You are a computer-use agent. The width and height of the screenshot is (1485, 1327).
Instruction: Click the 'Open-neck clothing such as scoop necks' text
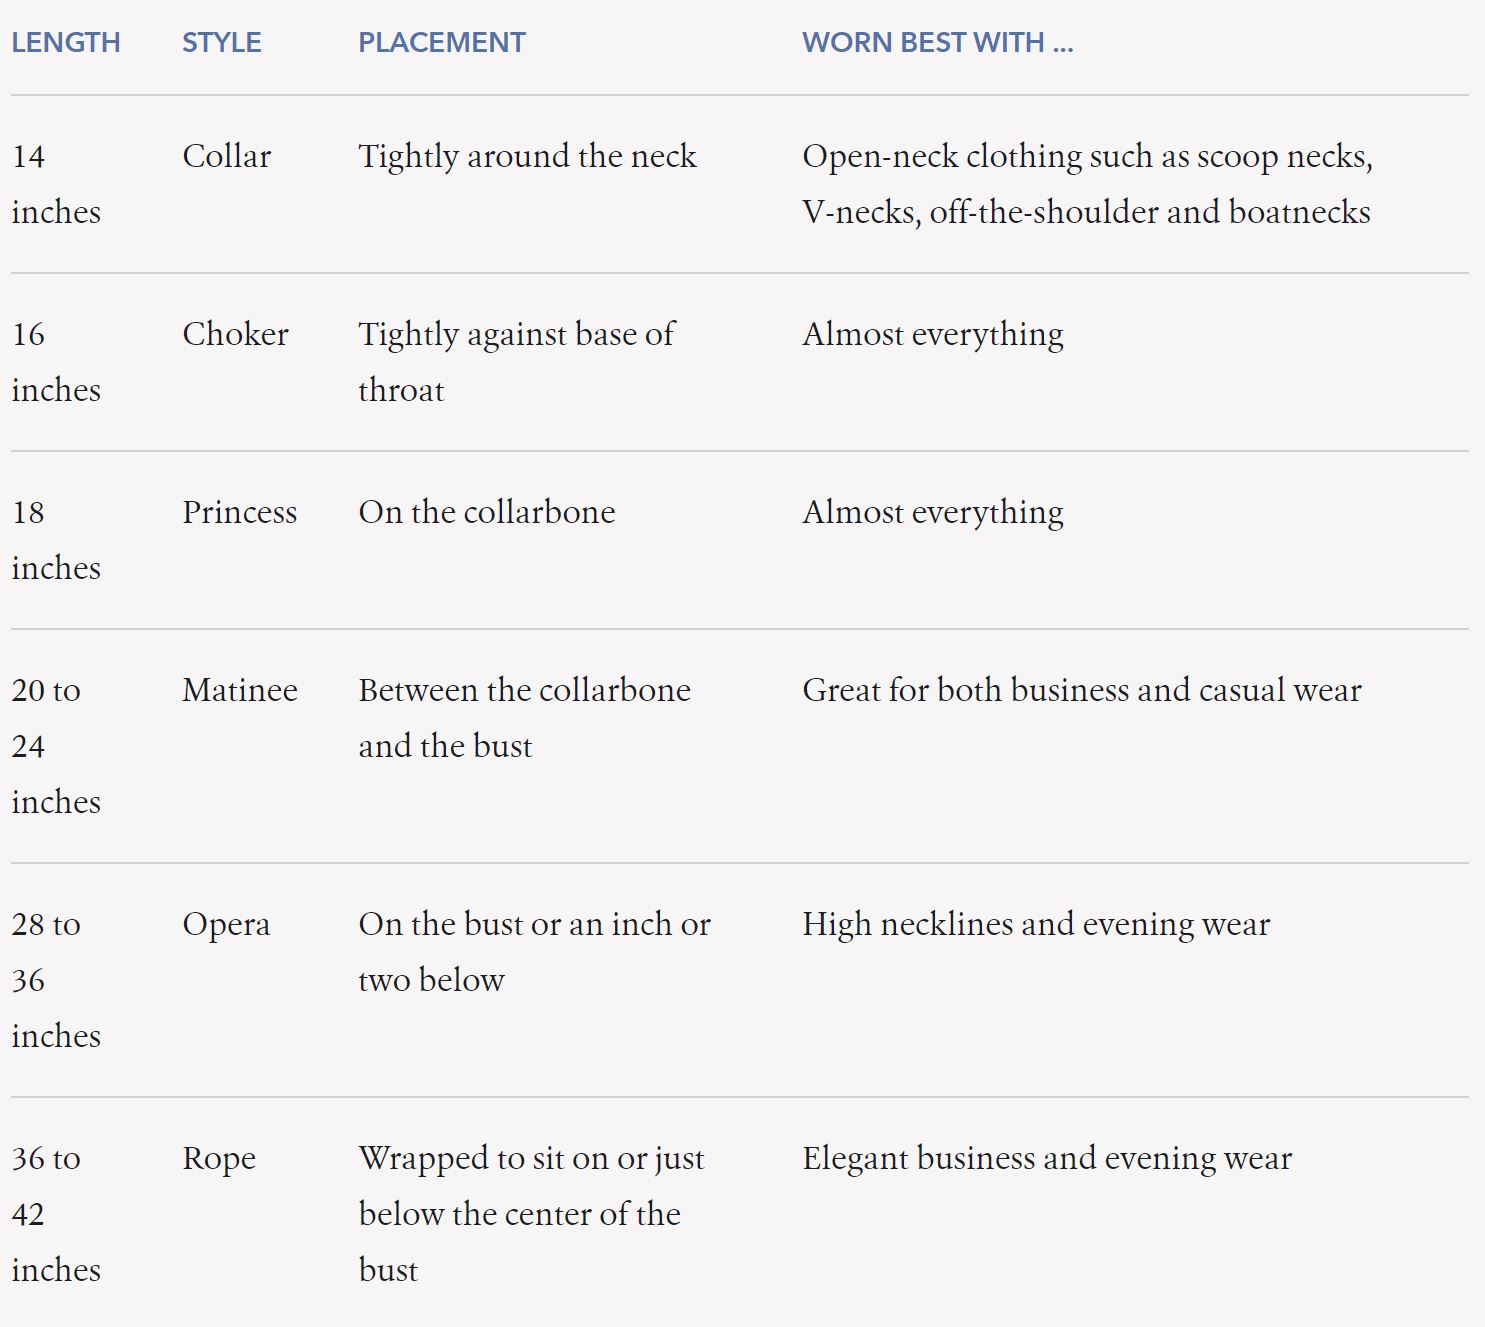[x=1087, y=157]
